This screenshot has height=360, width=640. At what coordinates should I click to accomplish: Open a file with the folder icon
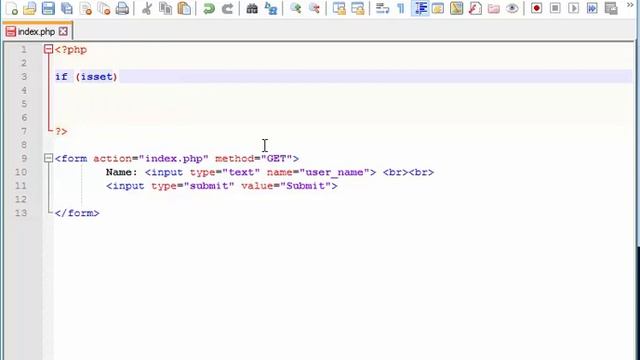pyautogui.click(x=29, y=8)
